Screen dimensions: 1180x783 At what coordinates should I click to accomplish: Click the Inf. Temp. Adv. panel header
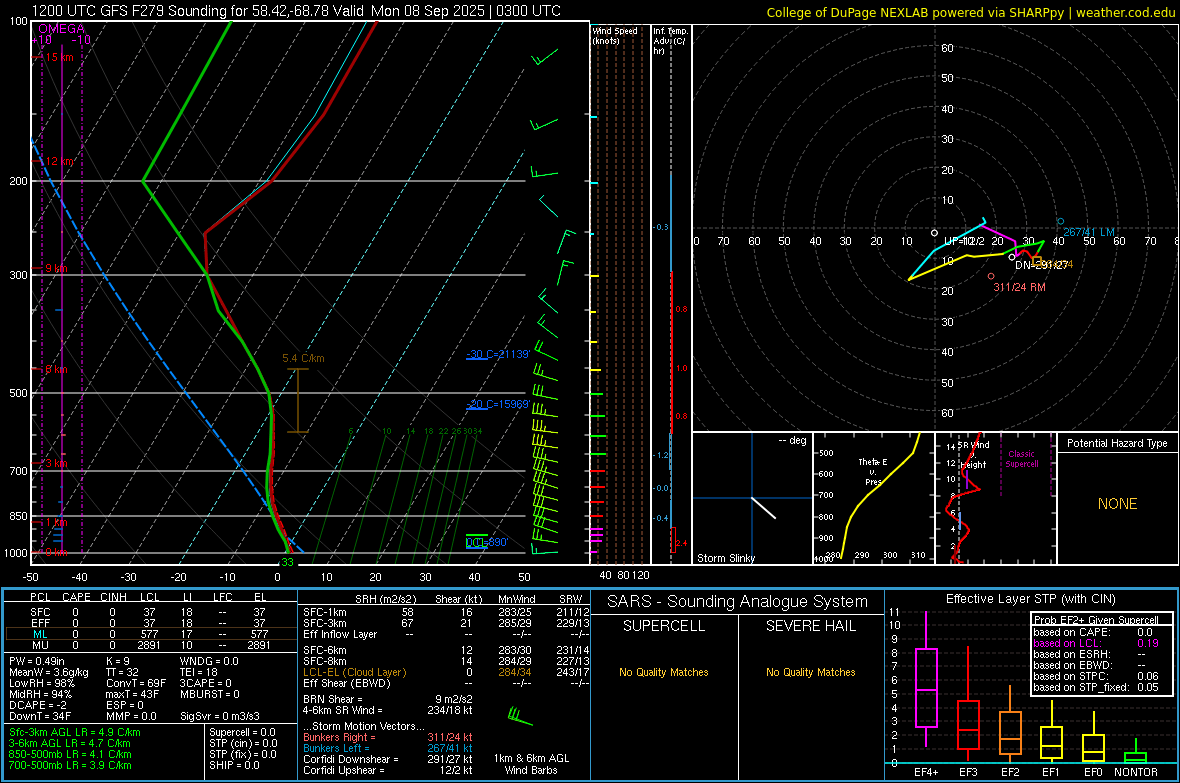tap(670, 41)
